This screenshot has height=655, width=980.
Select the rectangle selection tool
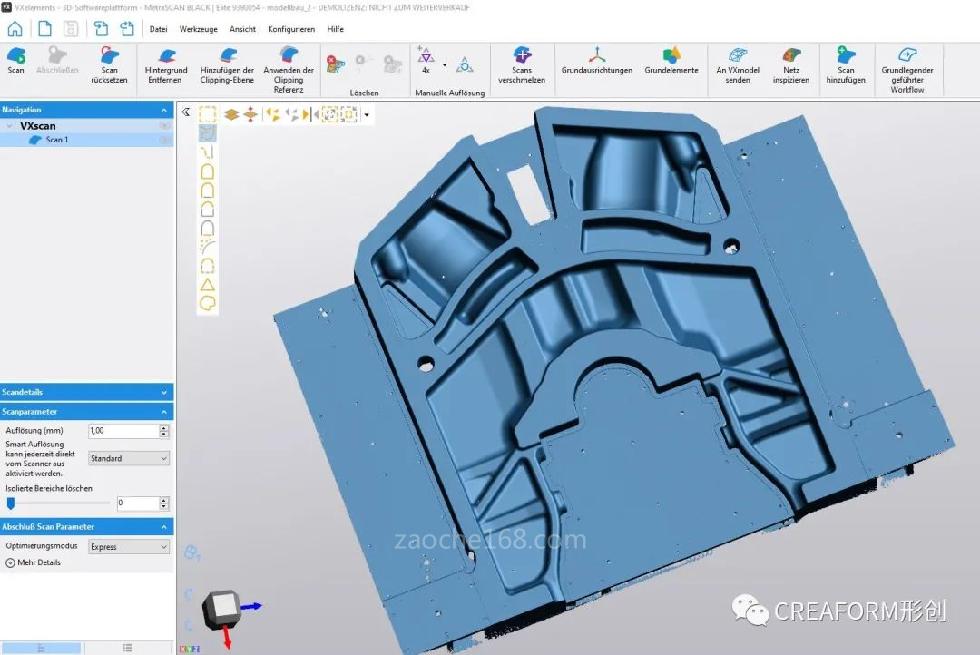coord(207,115)
